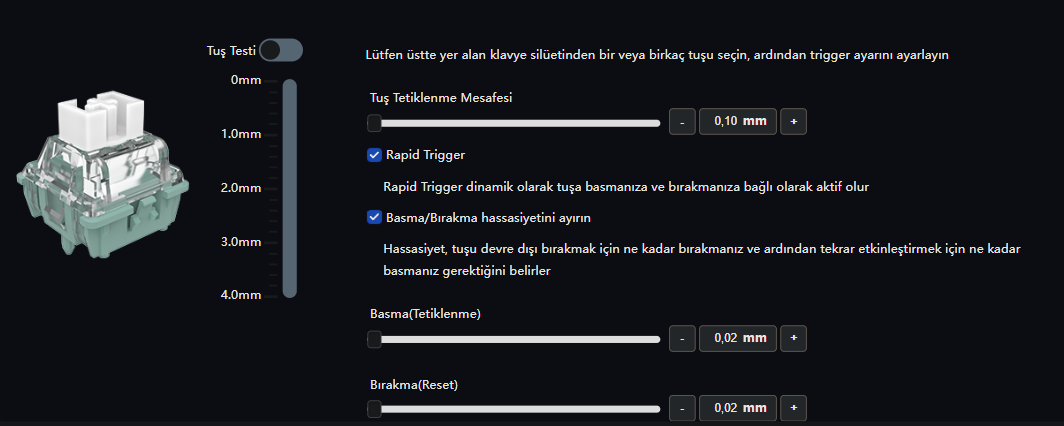Focus the Basma(Tetiklenme) 0,02 mm field
The width and height of the screenshot is (1064, 426).
click(x=738, y=339)
